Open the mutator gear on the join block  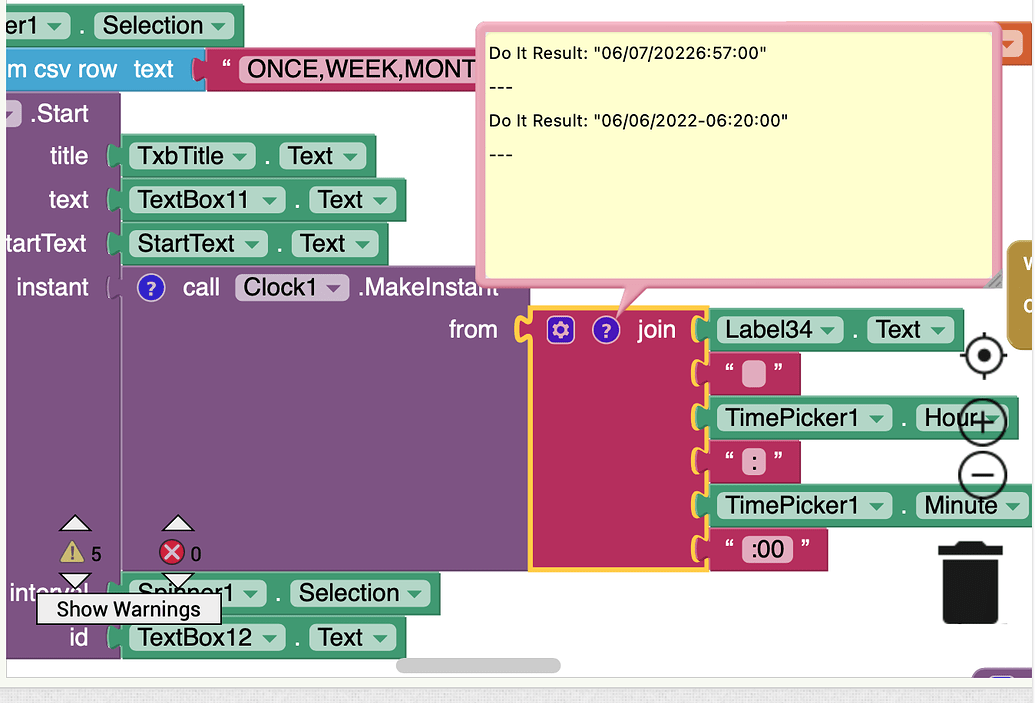point(561,330)
